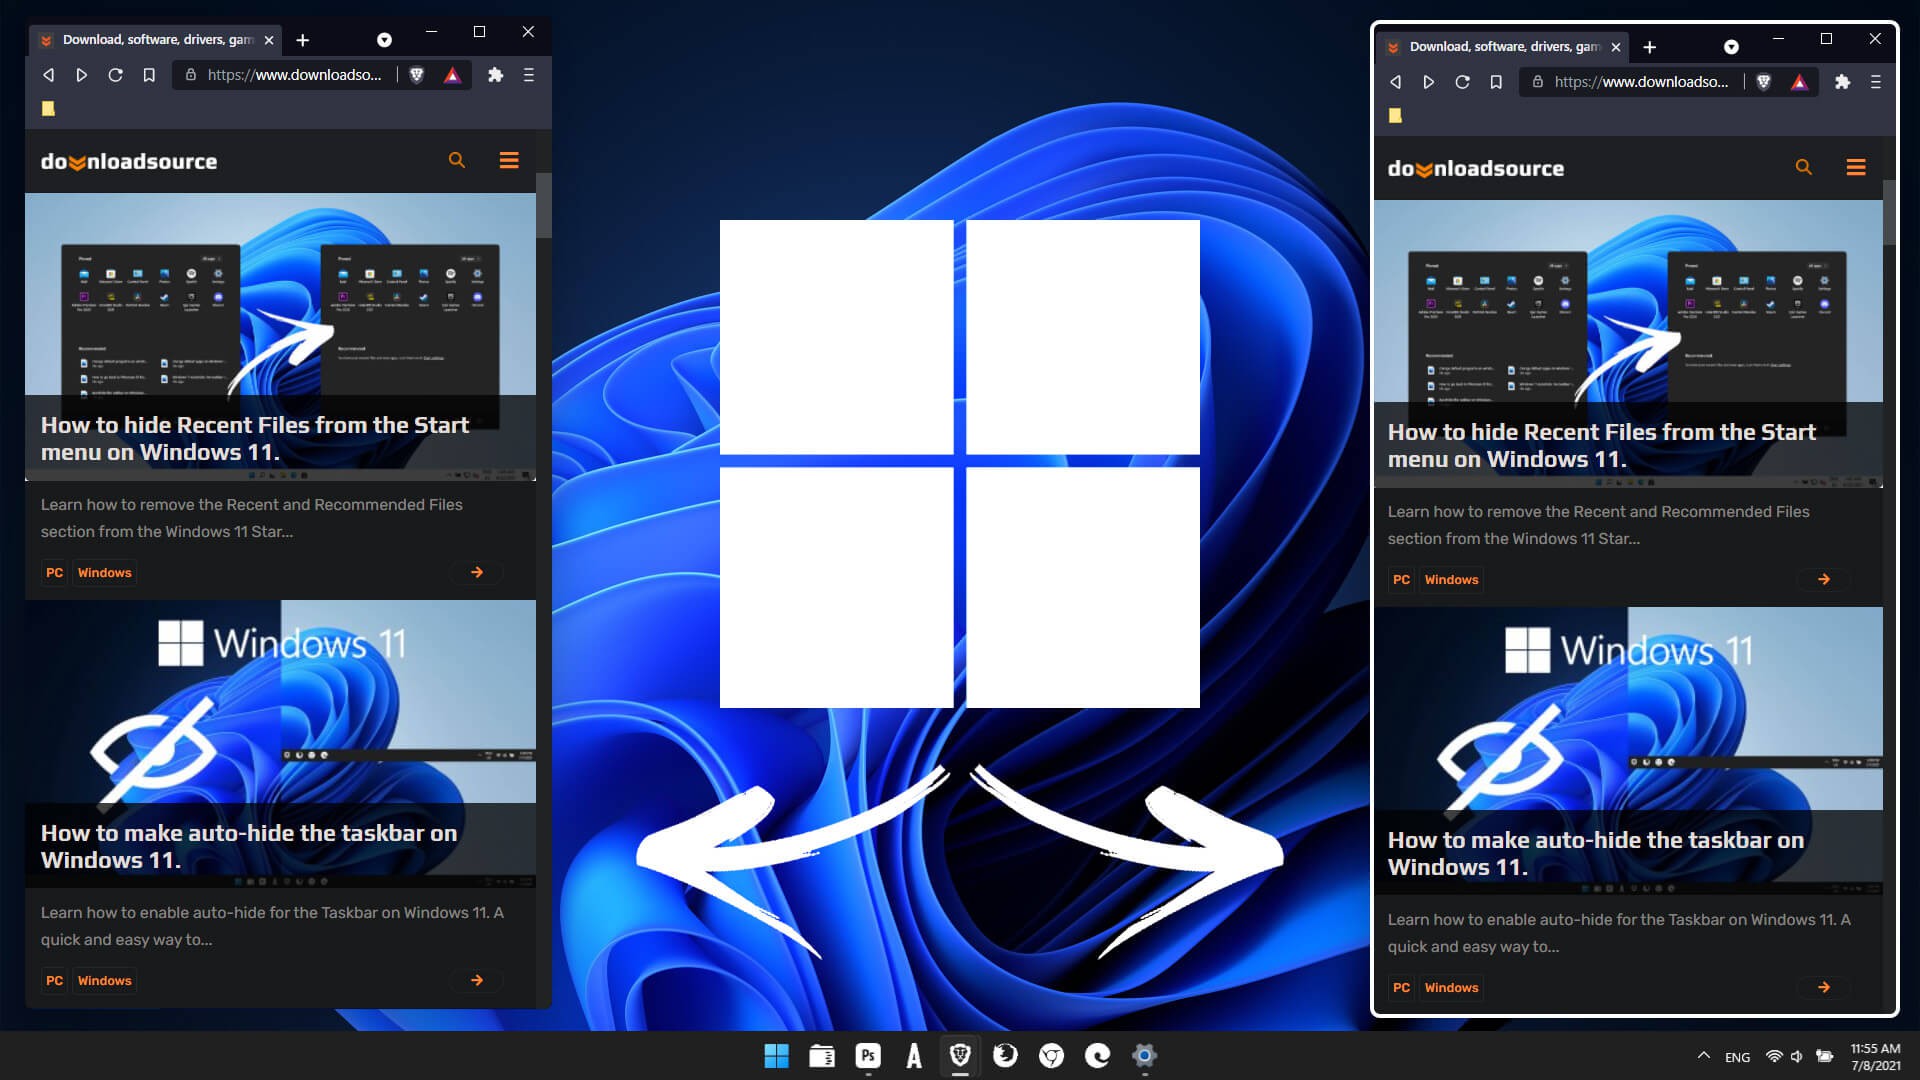
Task: Open Microsoft Edge from taskbar
Action: pos(1098,1055)
